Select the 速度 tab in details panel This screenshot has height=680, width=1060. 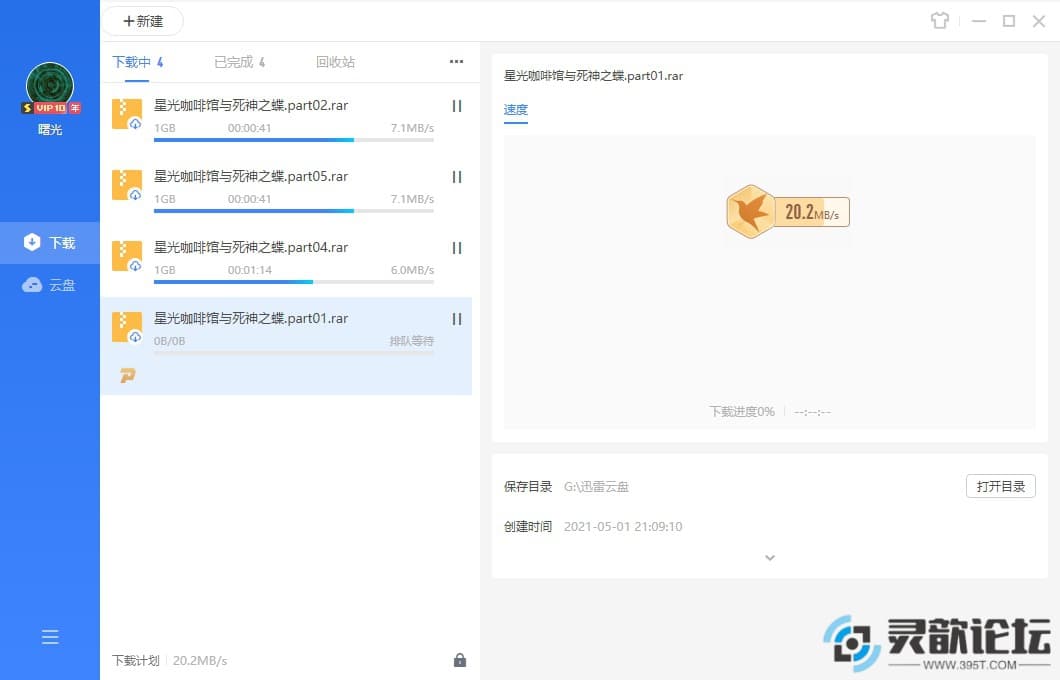[515, 110]
